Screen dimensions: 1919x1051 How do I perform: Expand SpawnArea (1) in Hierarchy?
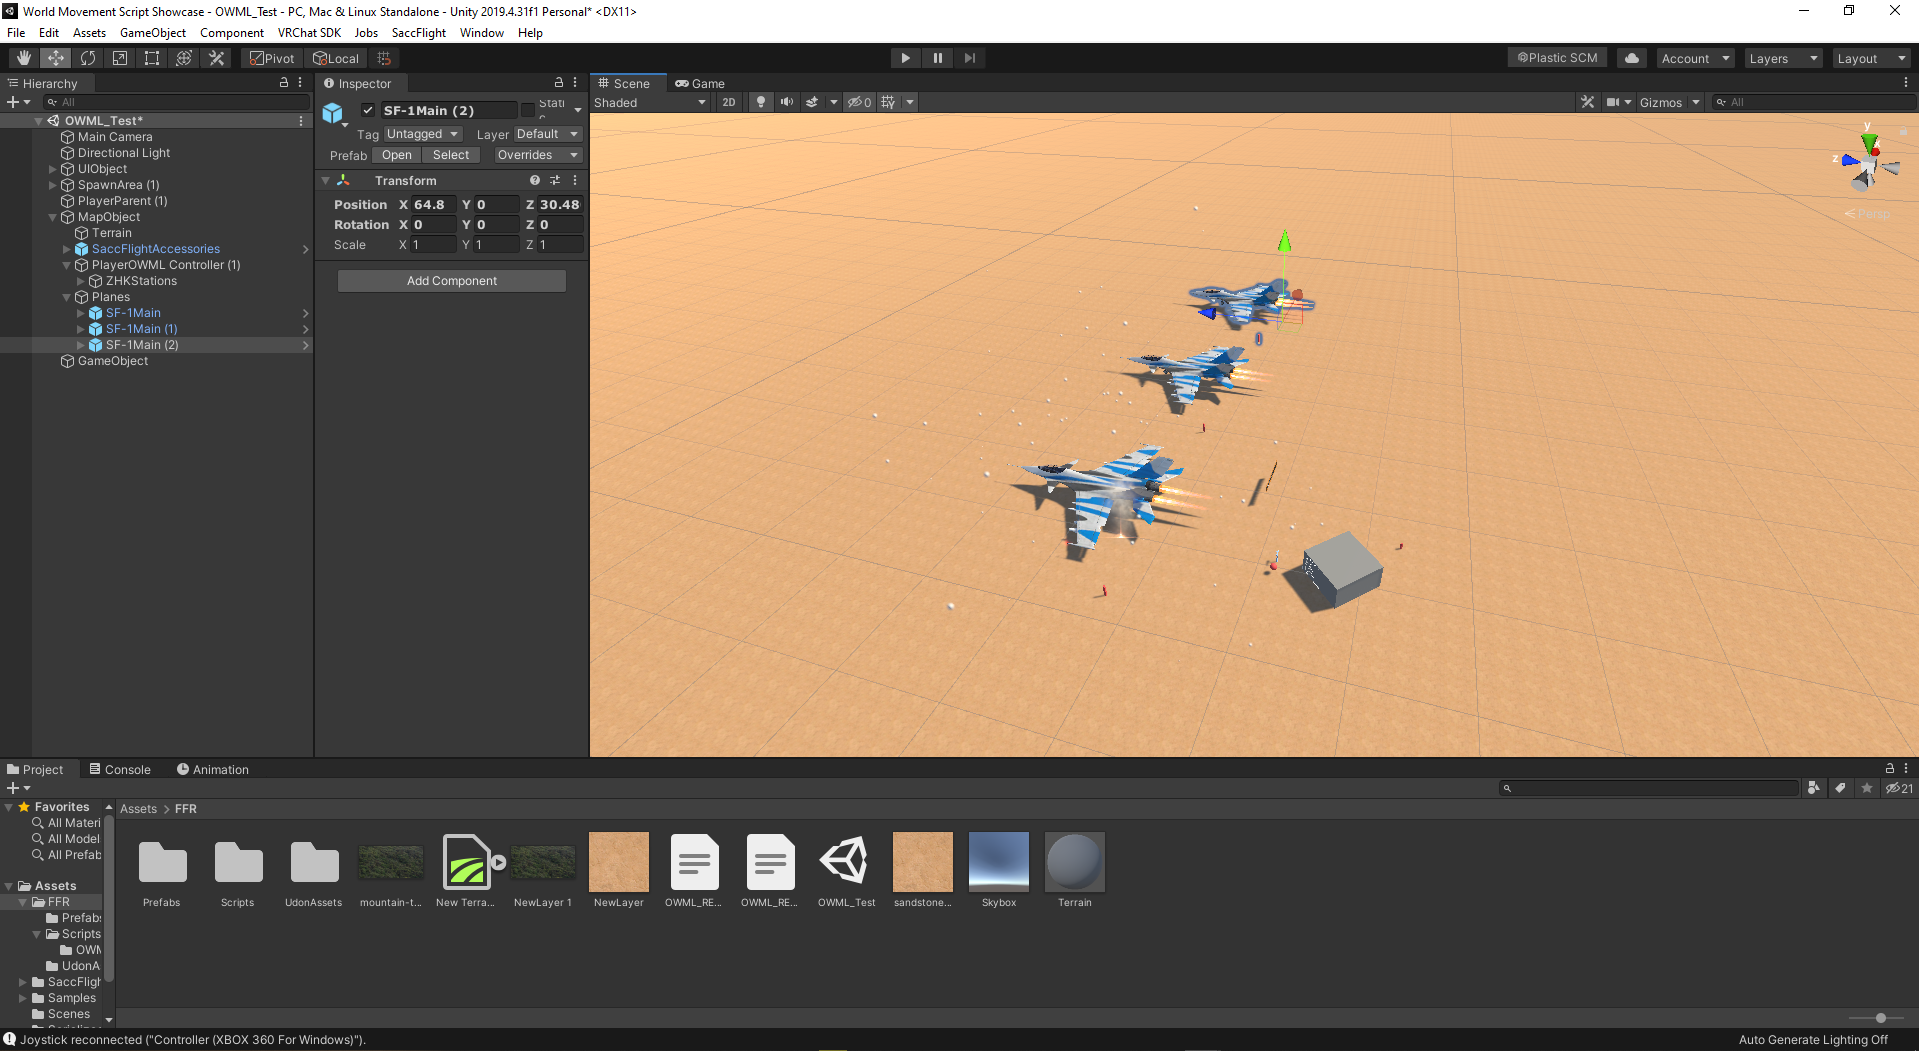click(53, 185)
